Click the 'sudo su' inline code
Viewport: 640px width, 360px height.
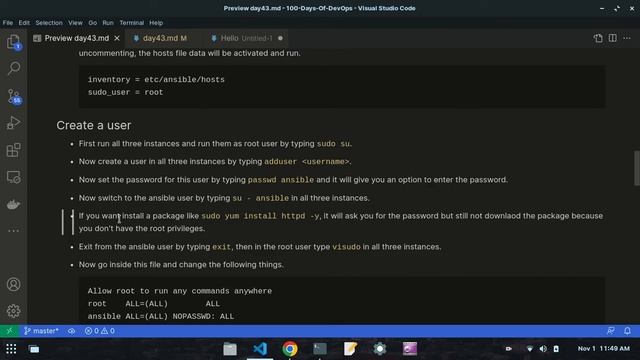tap(333, 144)
